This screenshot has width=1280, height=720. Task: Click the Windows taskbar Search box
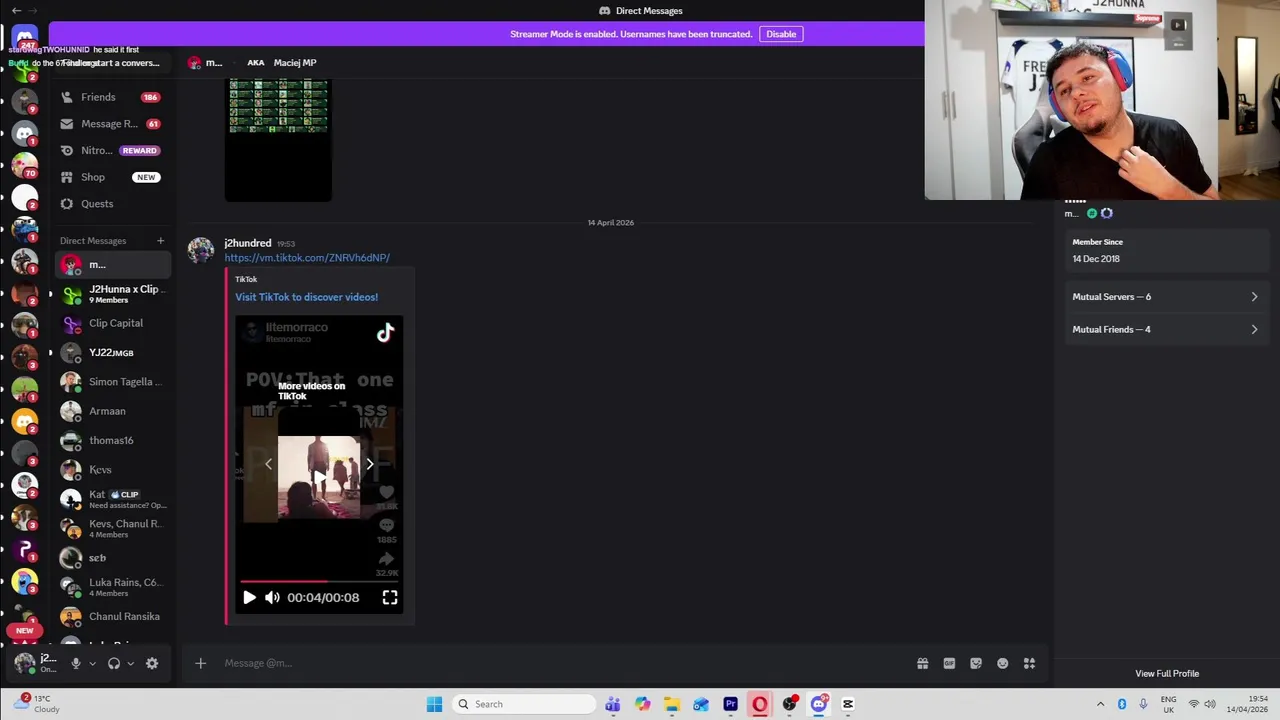point(522,704)
